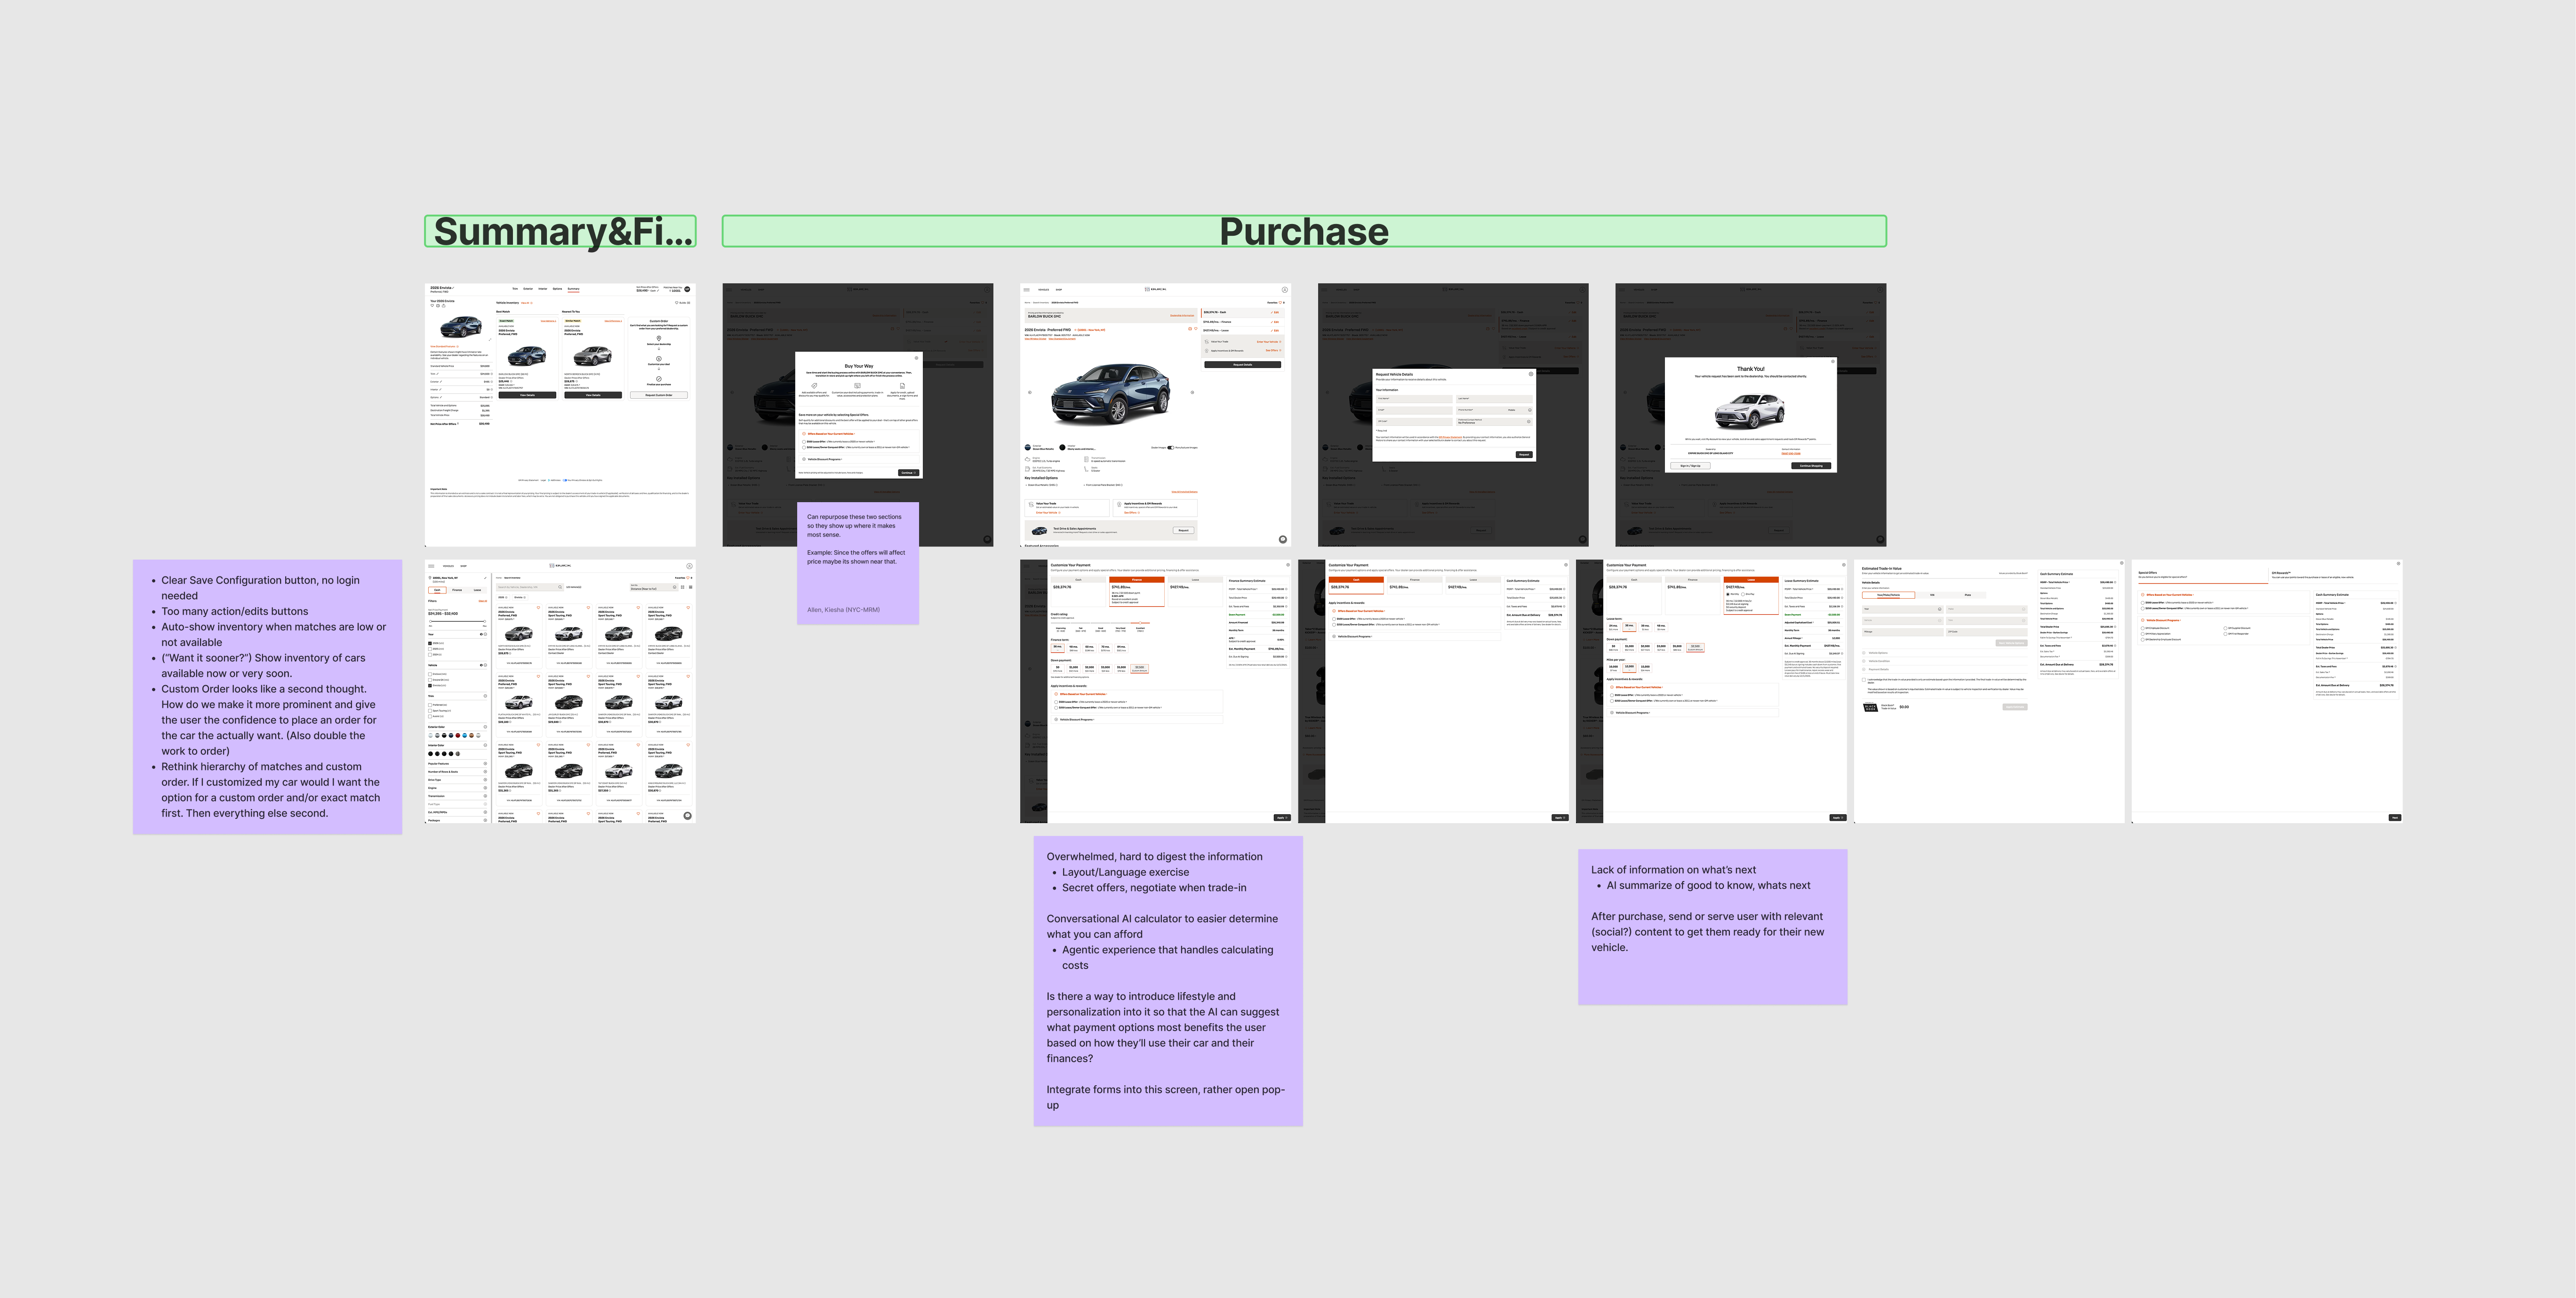Close the Request Vehicle Details dialog
2576x1298 pixels.
click(x=1531, y=374)
